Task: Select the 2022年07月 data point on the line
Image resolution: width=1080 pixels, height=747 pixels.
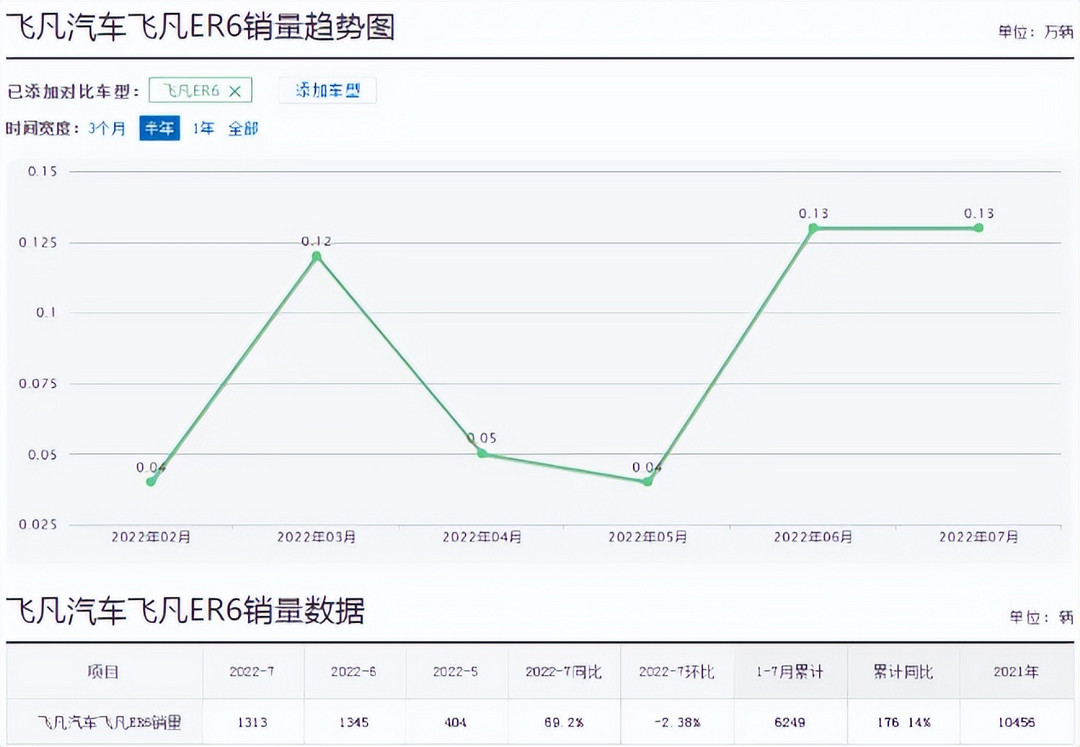Action: (979, 228)
